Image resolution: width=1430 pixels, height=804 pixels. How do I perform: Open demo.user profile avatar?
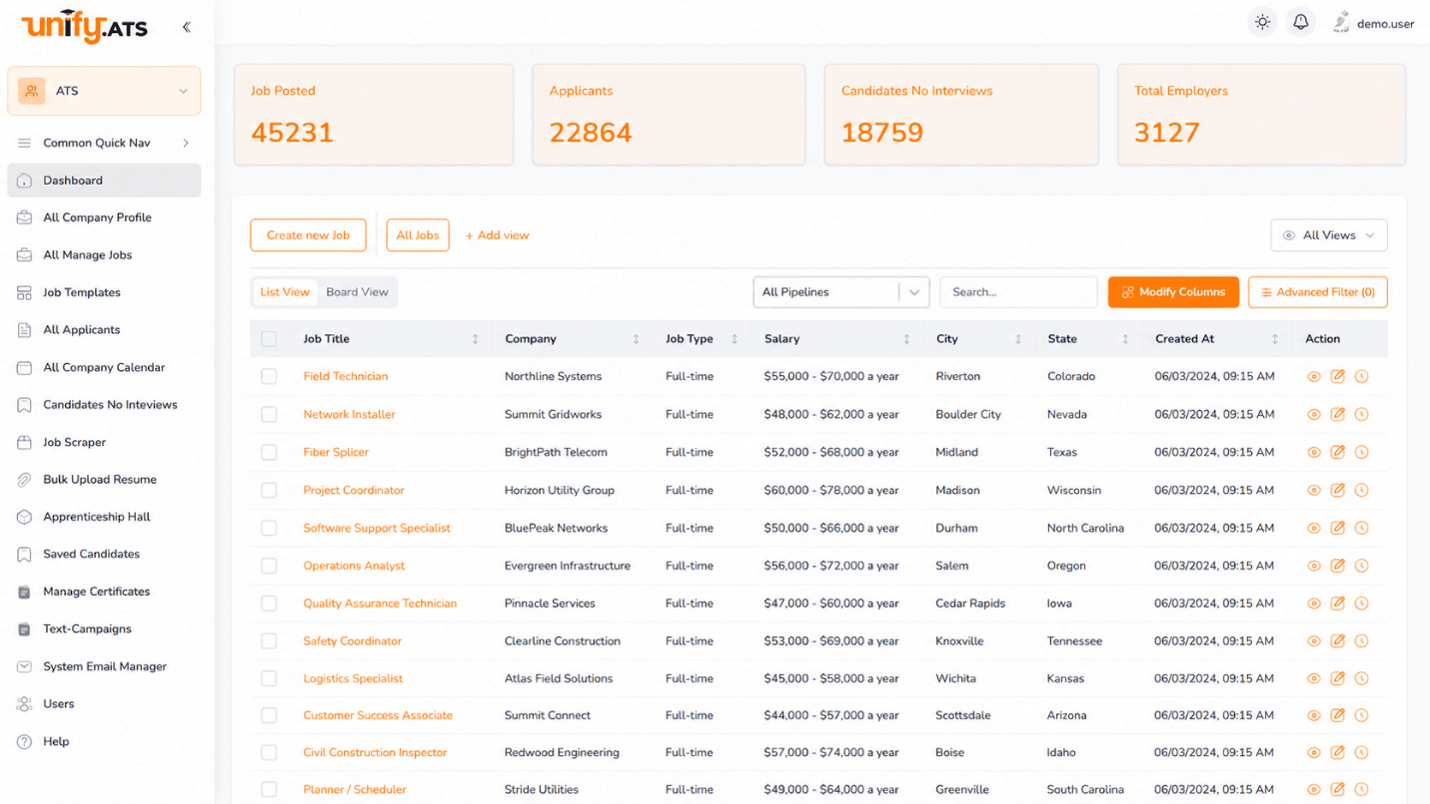pos(1341,23)
